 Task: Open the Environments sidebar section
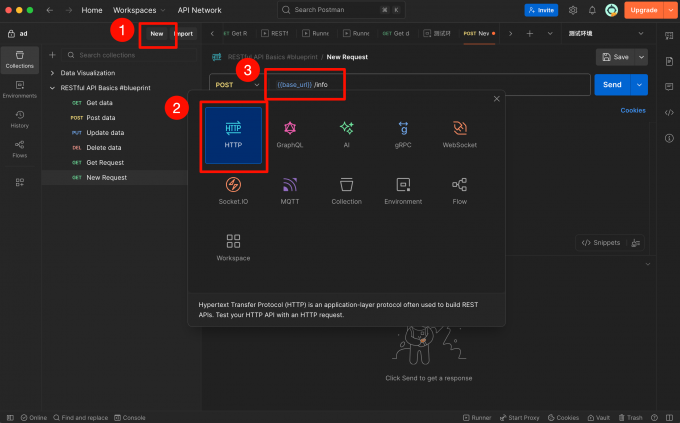click(20, 90)
